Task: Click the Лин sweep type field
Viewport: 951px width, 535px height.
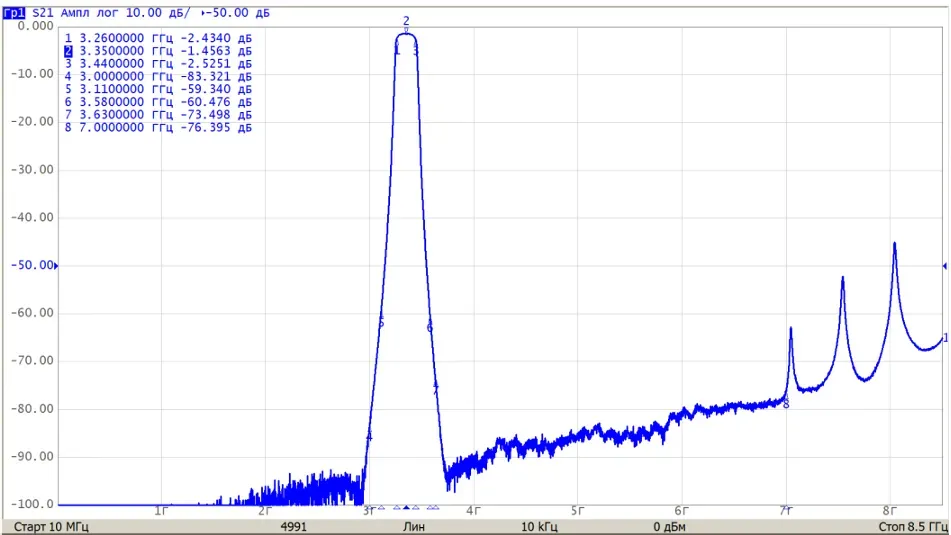Action: click(414, 527)
